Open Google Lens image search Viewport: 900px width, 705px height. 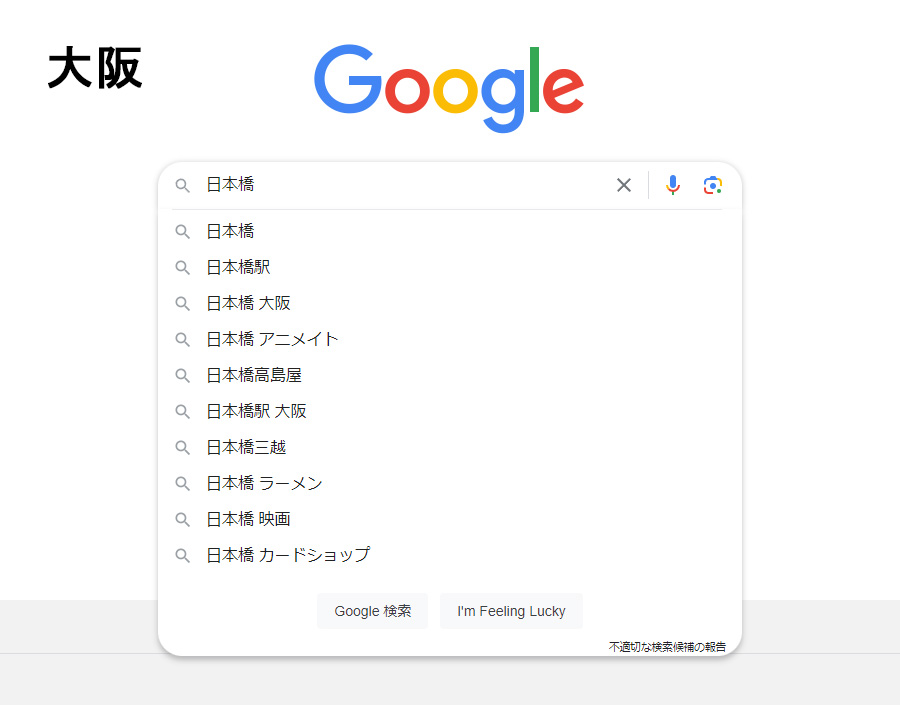[712, 185]
